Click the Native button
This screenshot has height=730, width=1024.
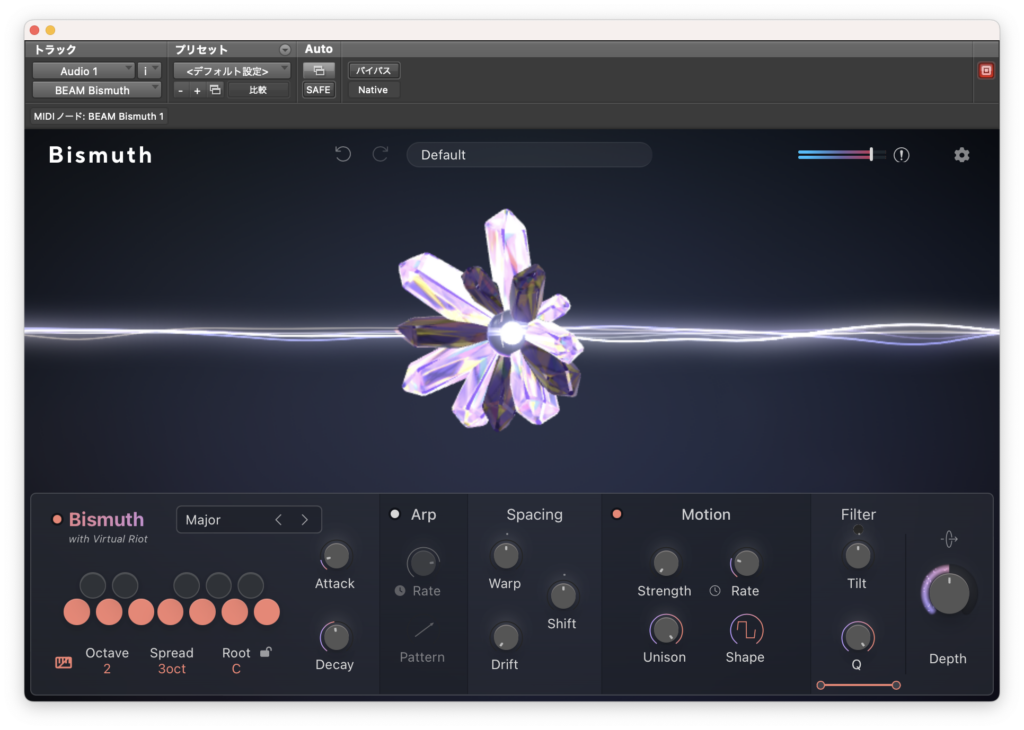click(373, 90)
